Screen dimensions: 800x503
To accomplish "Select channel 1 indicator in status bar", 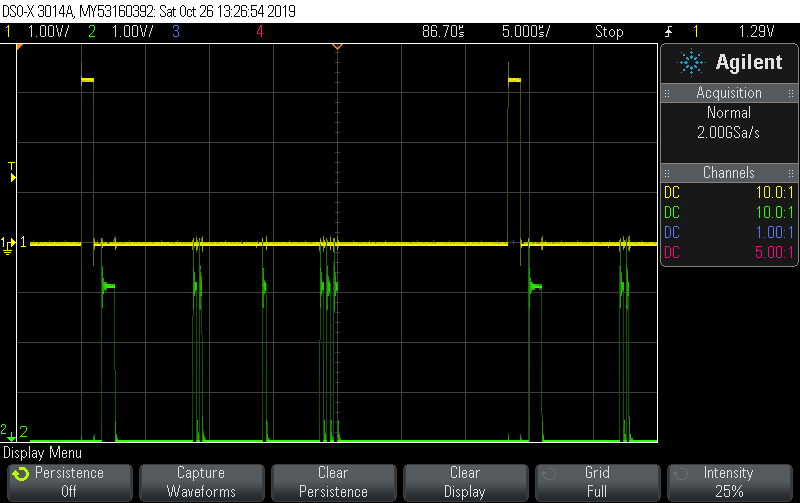I will pos(8,32).
